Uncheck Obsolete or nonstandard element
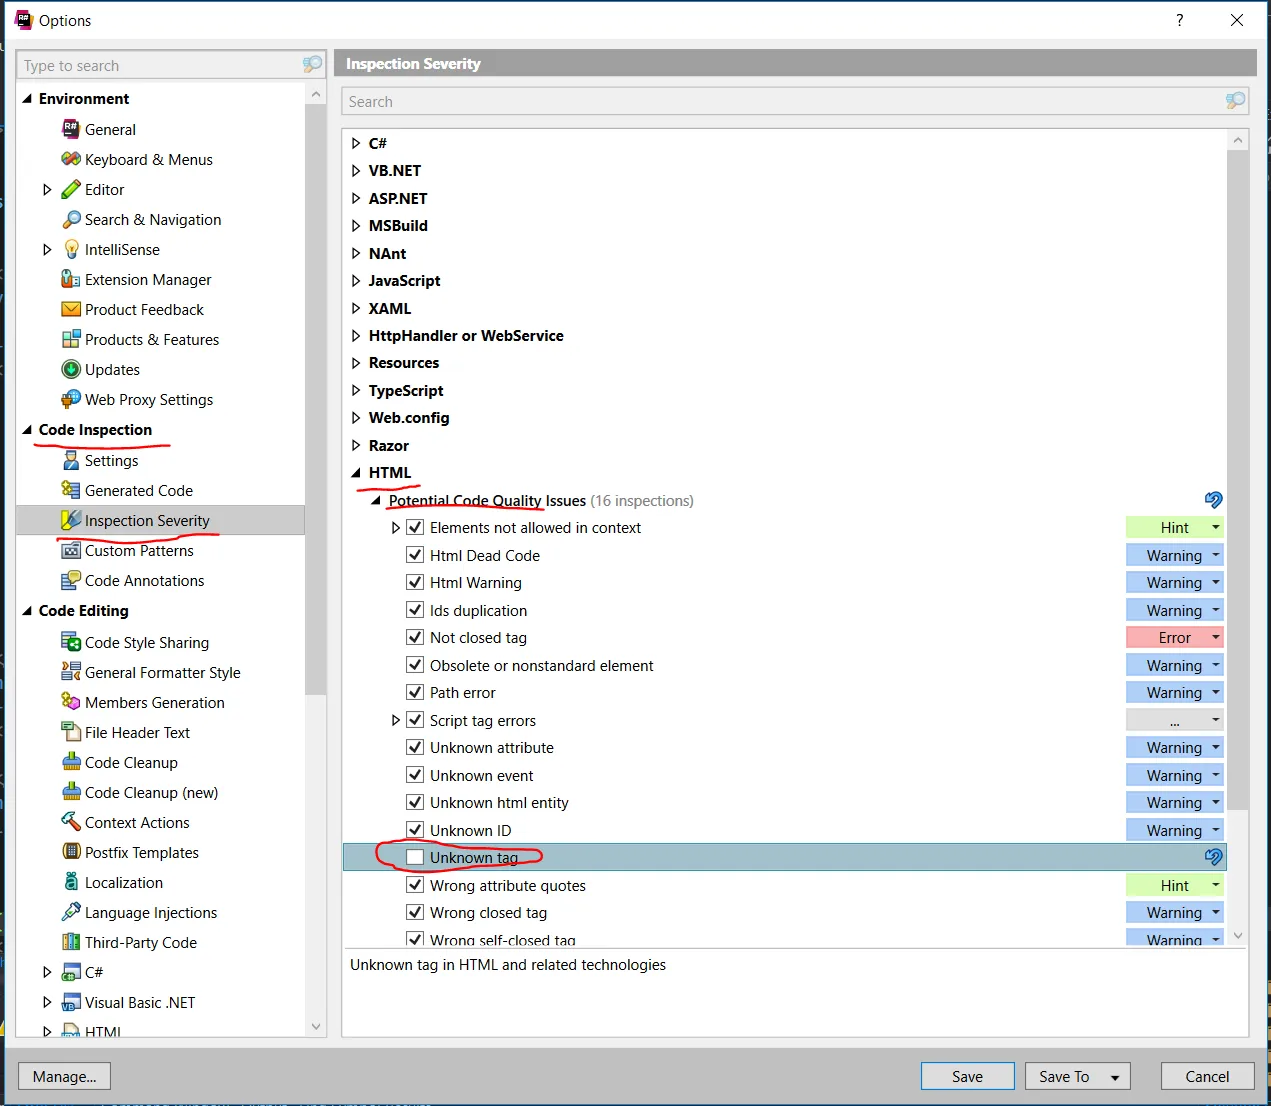This screenshot has height=1106, width=1271. (415, 665)
